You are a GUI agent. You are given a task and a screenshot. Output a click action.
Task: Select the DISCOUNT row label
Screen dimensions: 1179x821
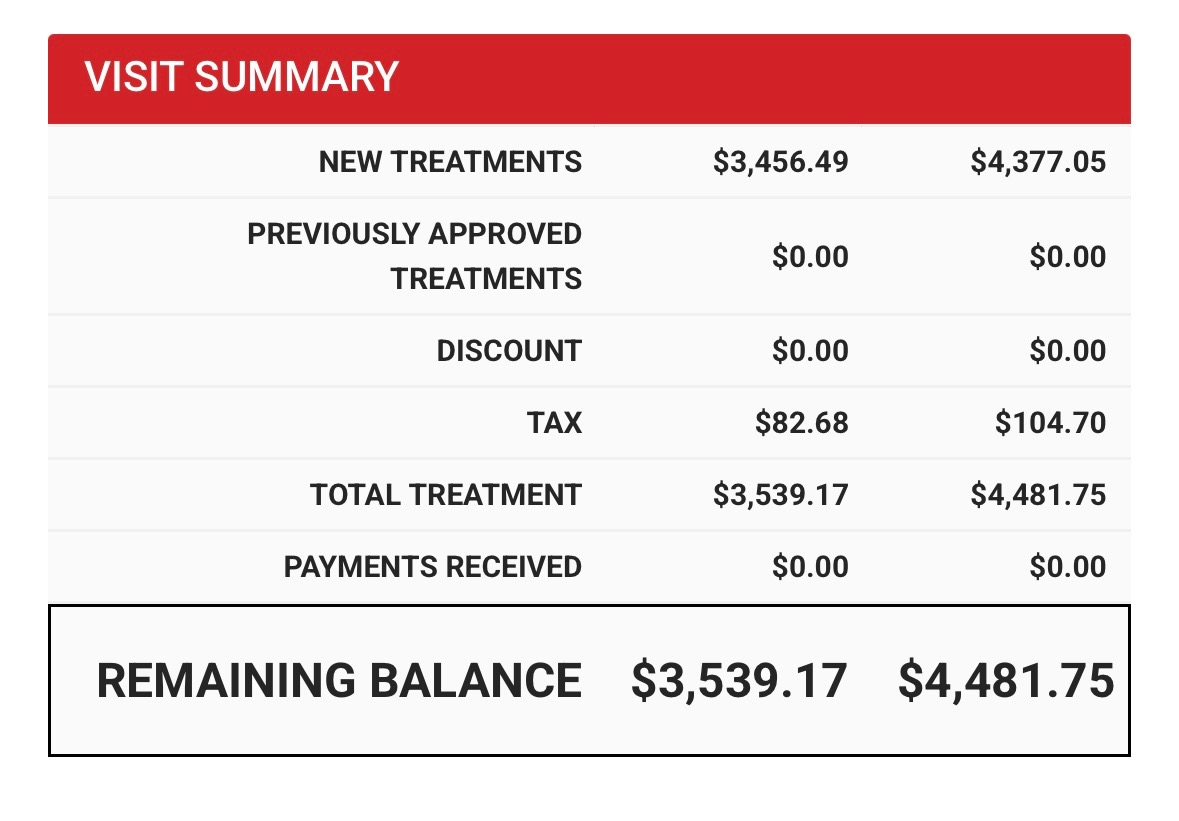click(509, 351)
